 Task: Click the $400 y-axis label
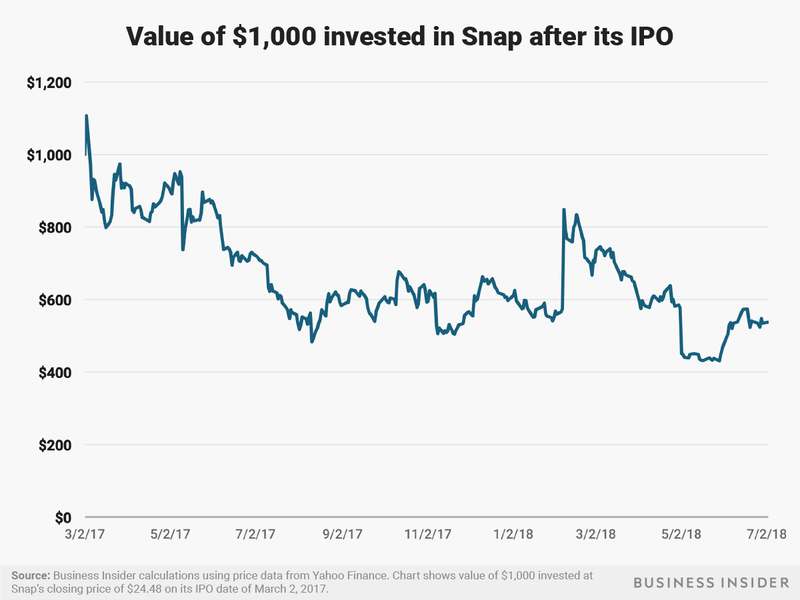pyautogui.click(x=55, y=372)
